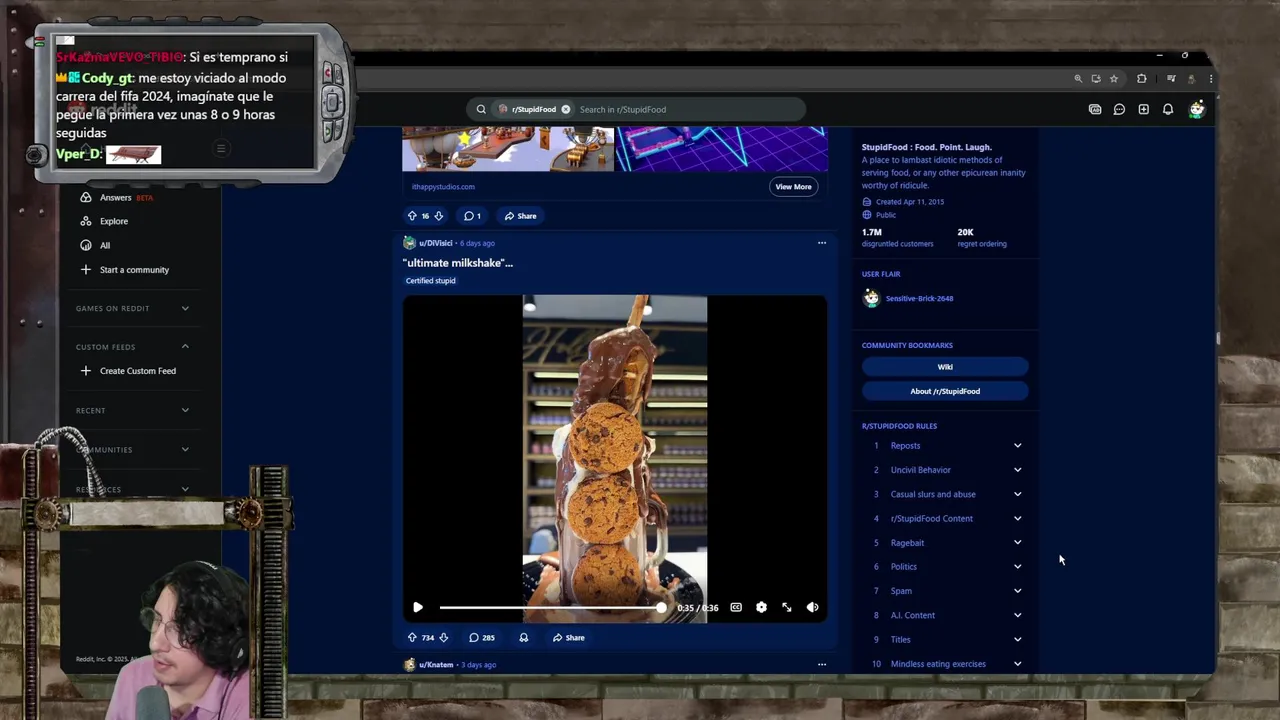Enter fullscreen on the milkshake video
Image resolution: width=1280 pixels, height=720 pixels.
point(787,607)
